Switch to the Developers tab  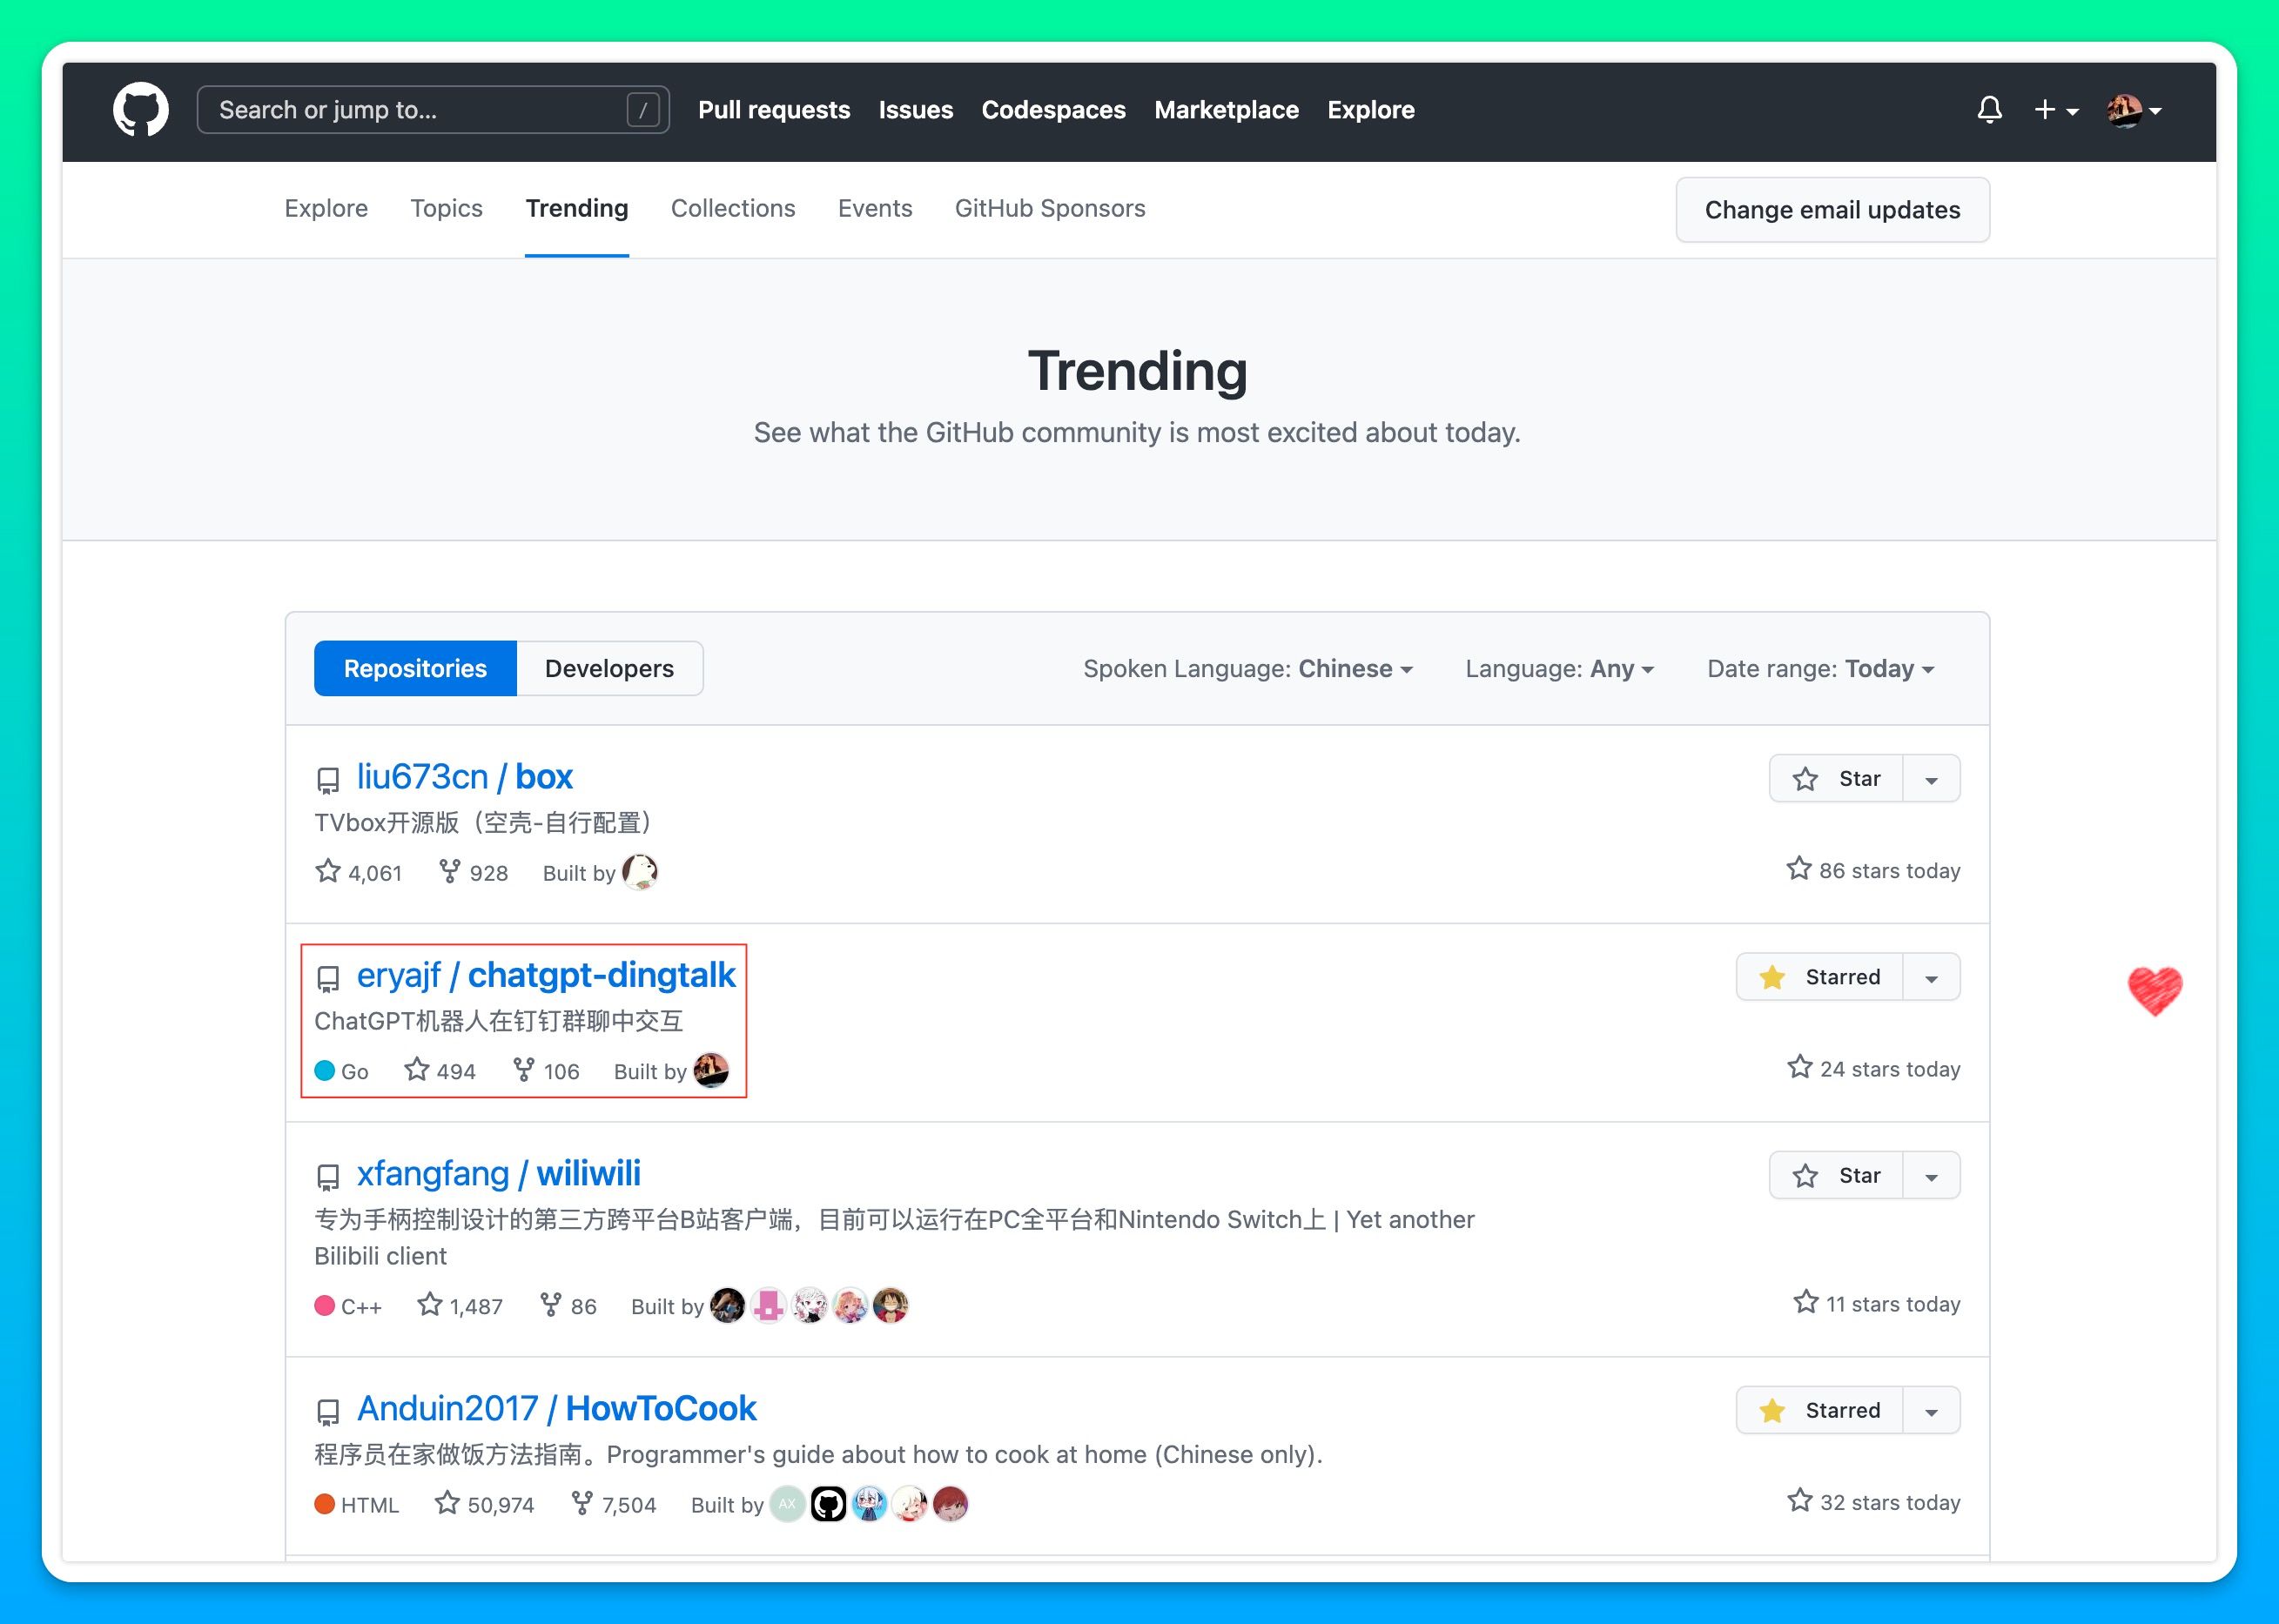(609, 669)
